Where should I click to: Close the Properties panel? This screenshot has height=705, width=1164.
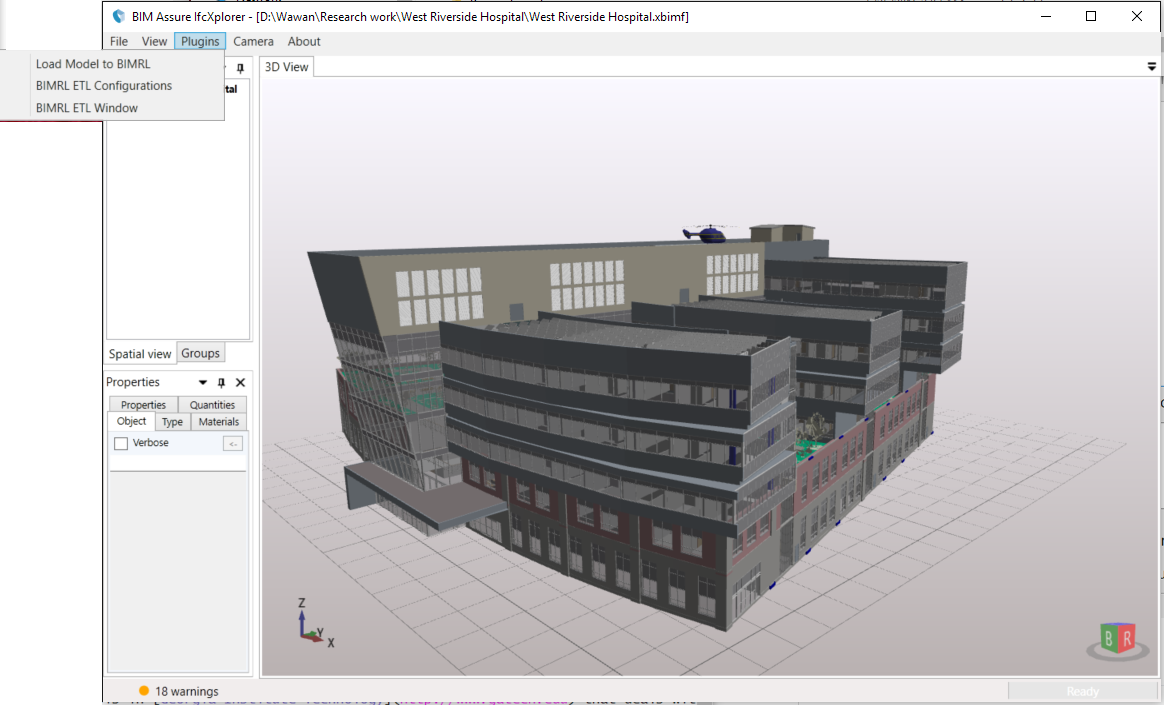[x=241, y=382]
